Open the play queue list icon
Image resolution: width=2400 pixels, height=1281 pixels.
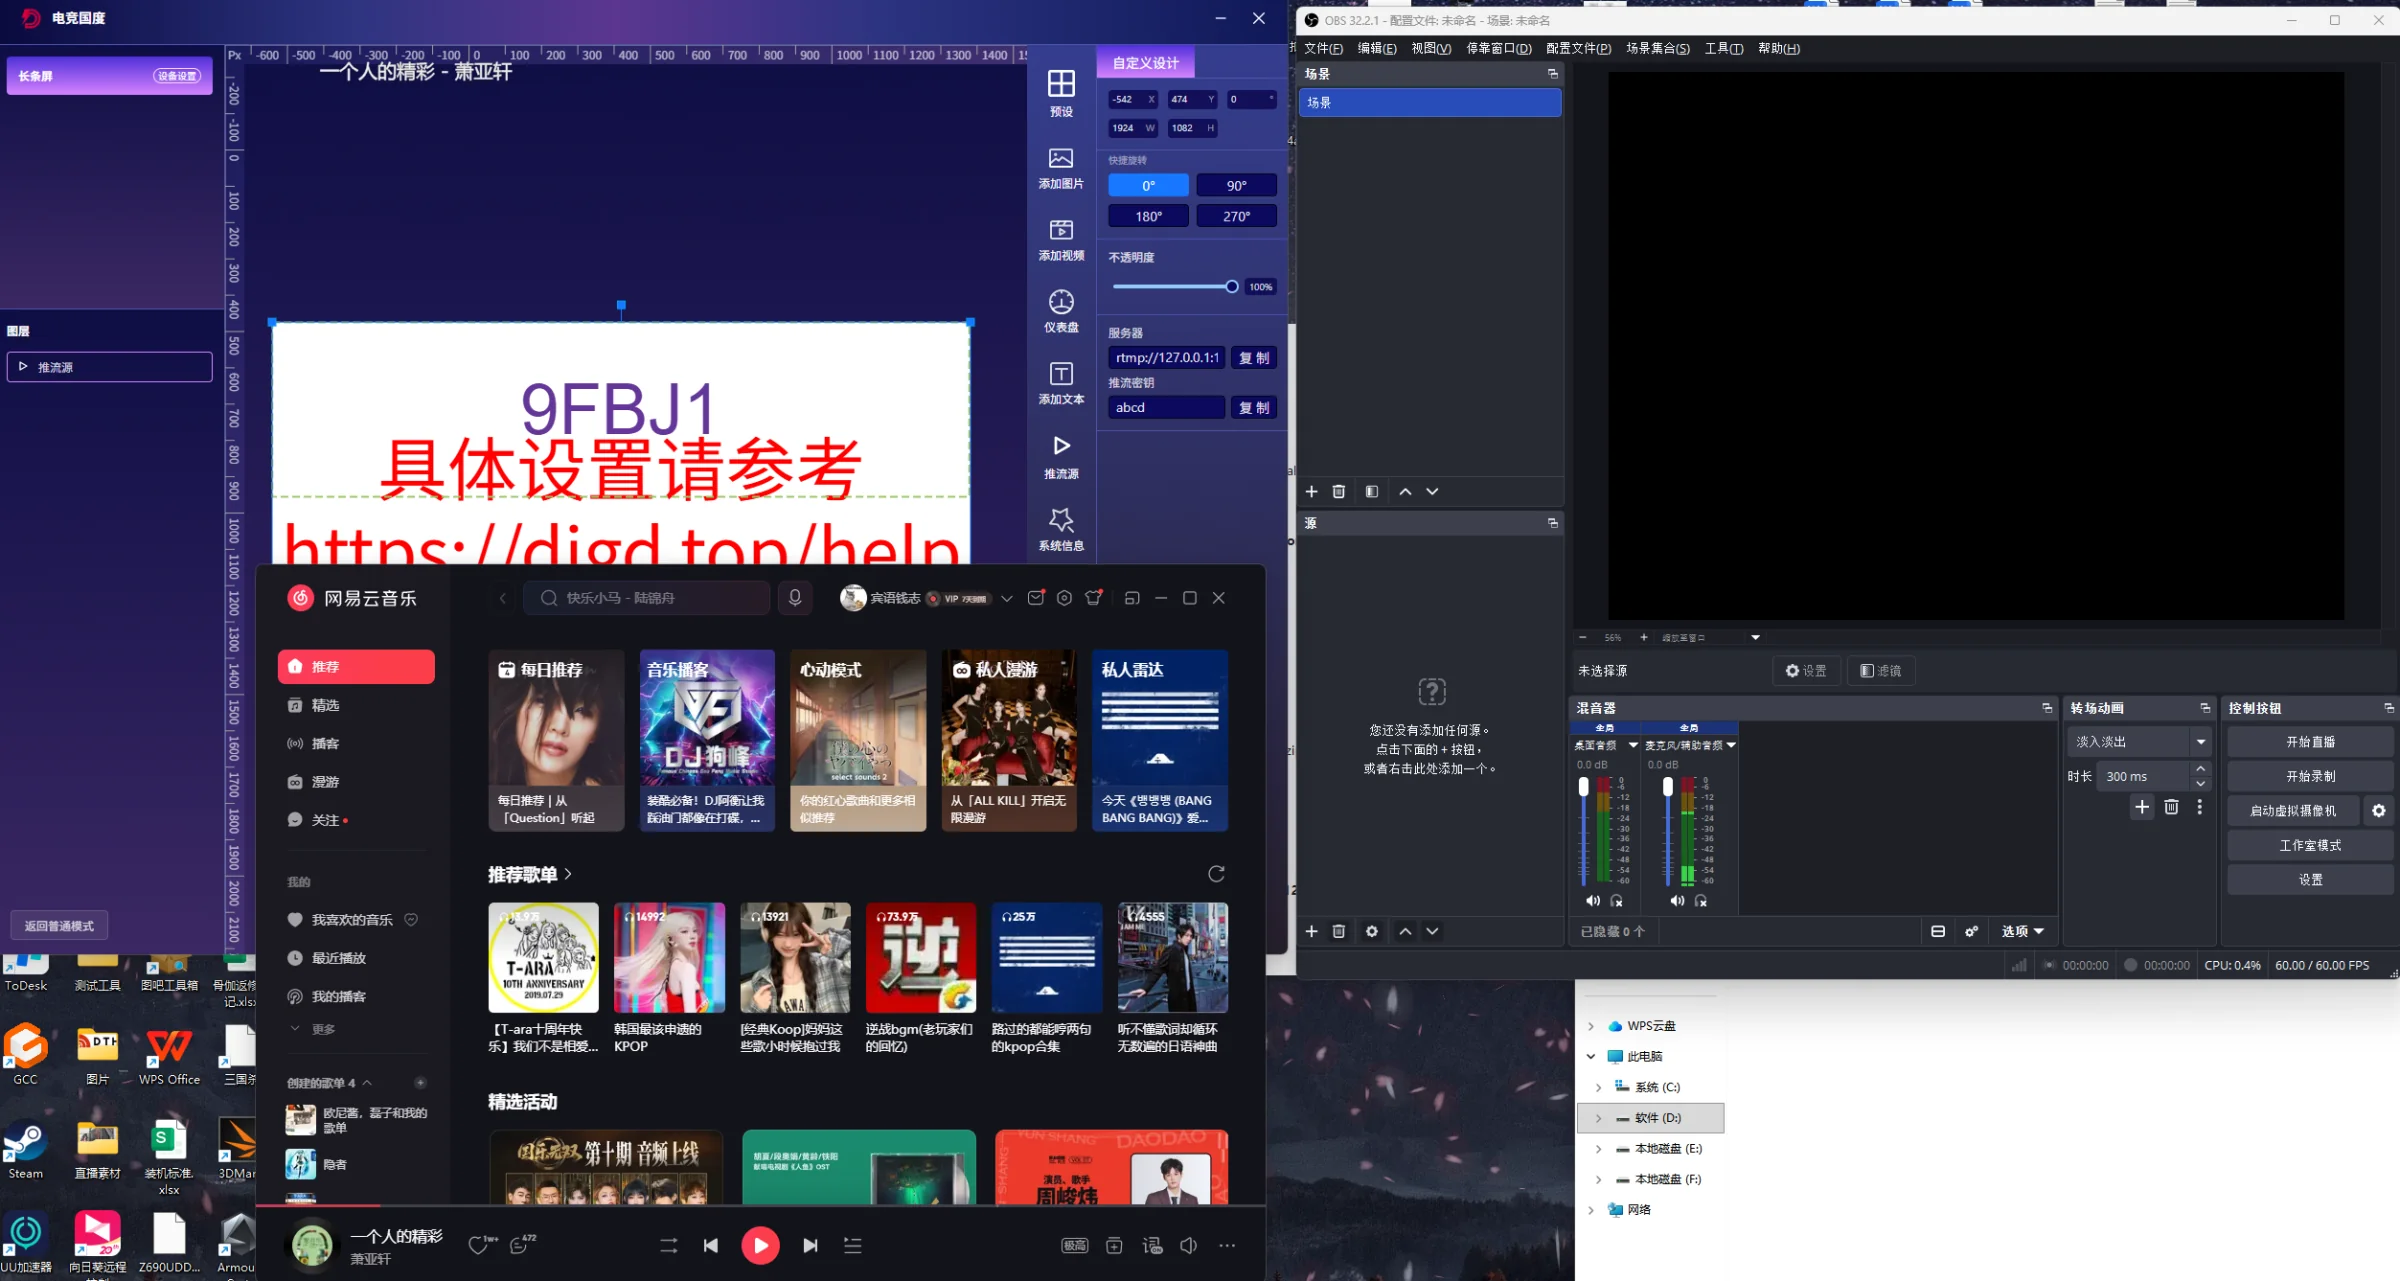(x=852, y=1245)
